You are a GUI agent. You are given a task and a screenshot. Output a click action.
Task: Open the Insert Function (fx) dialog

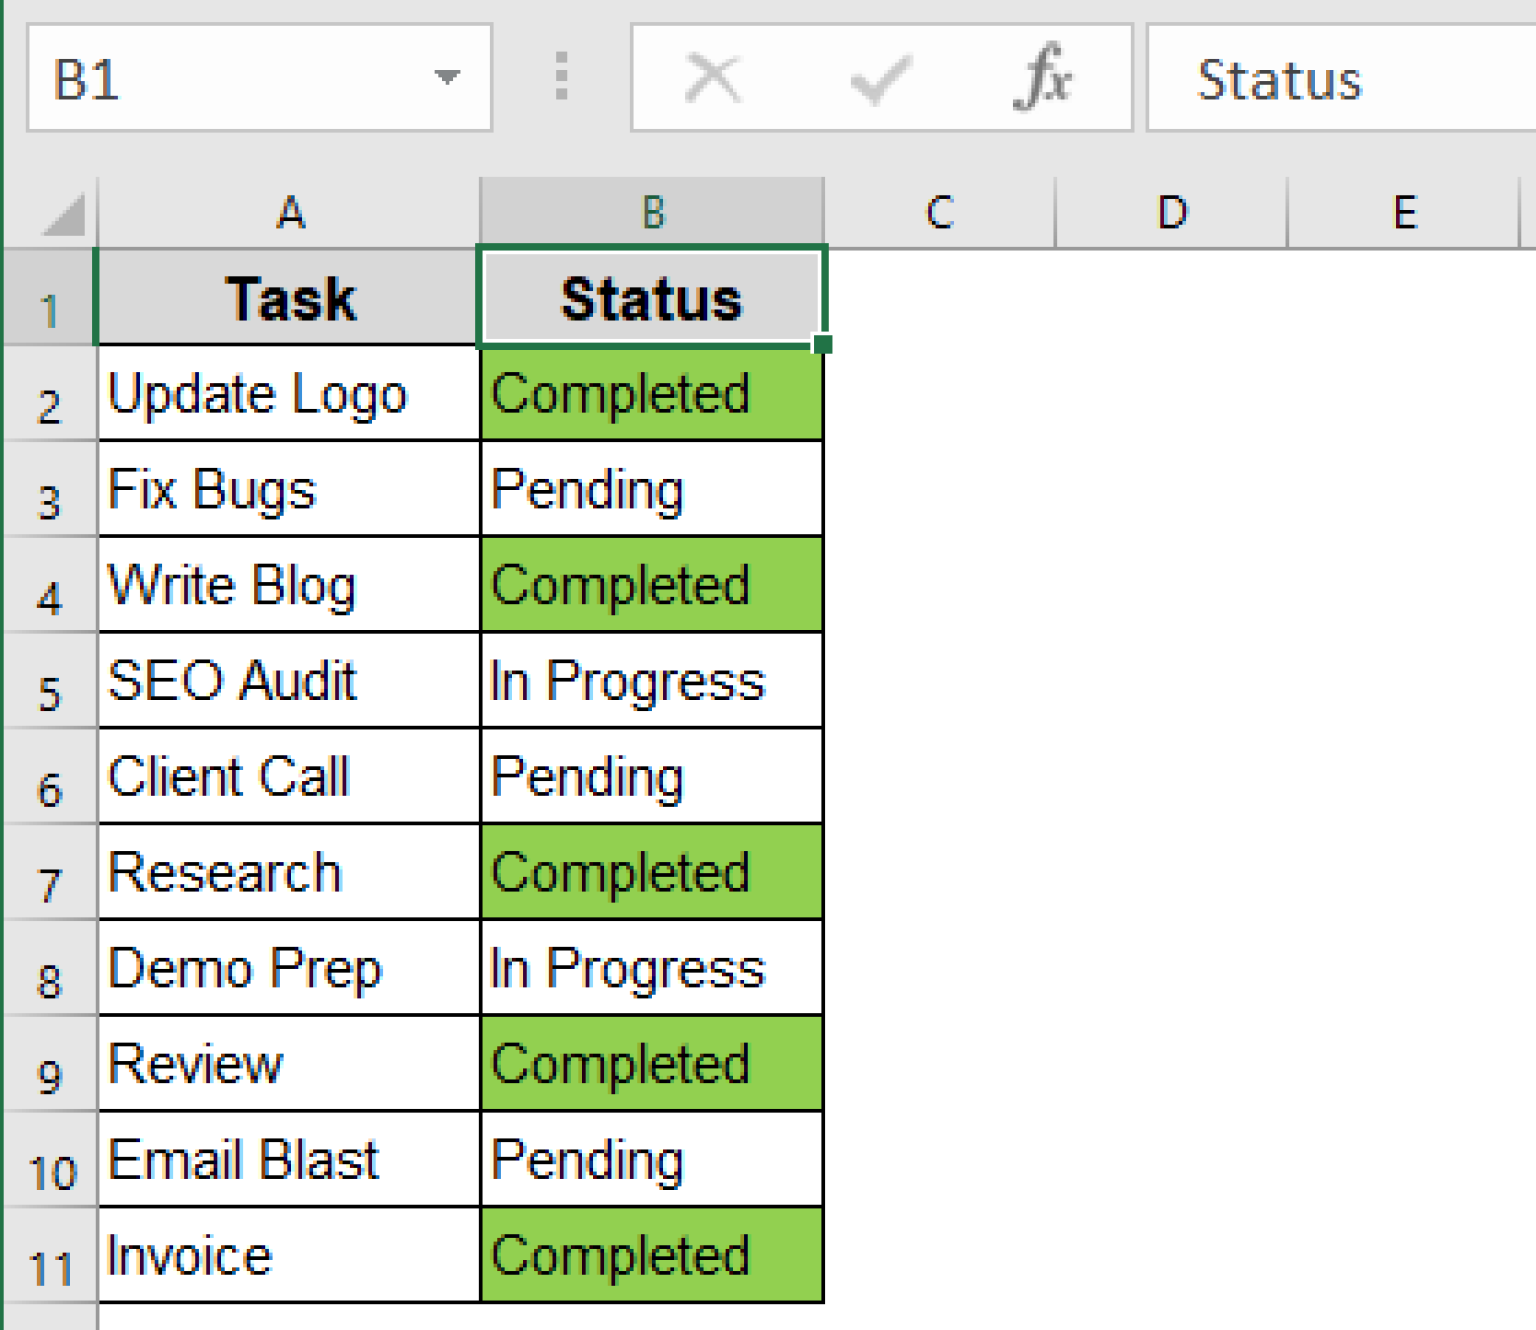pyautogui.click(x=1046, y=78)
